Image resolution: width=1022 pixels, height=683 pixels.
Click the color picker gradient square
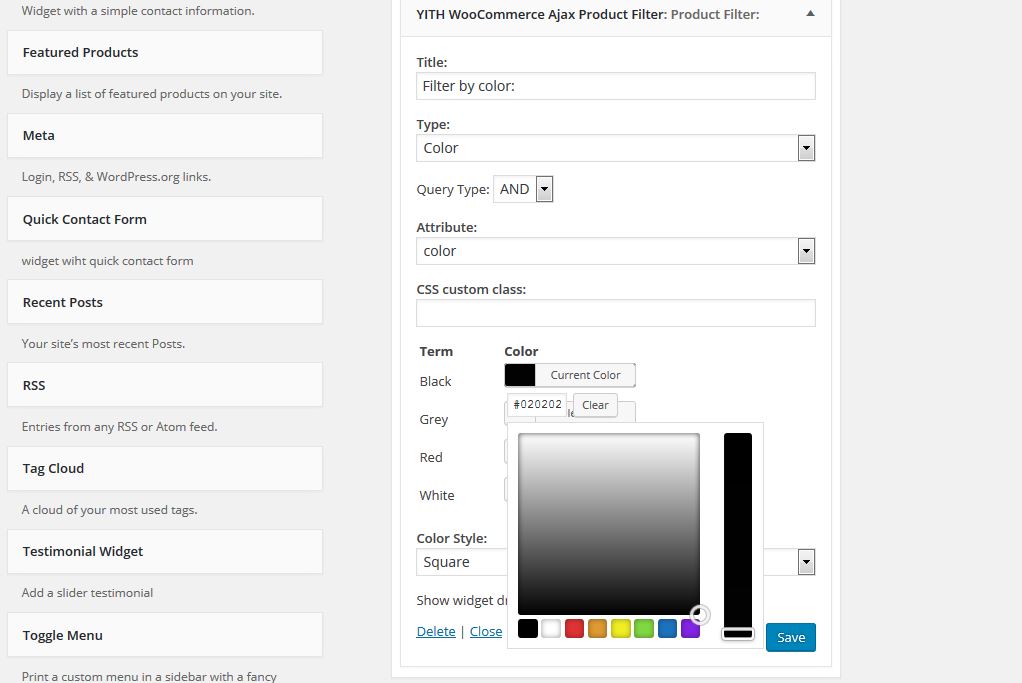coord(609,524)
